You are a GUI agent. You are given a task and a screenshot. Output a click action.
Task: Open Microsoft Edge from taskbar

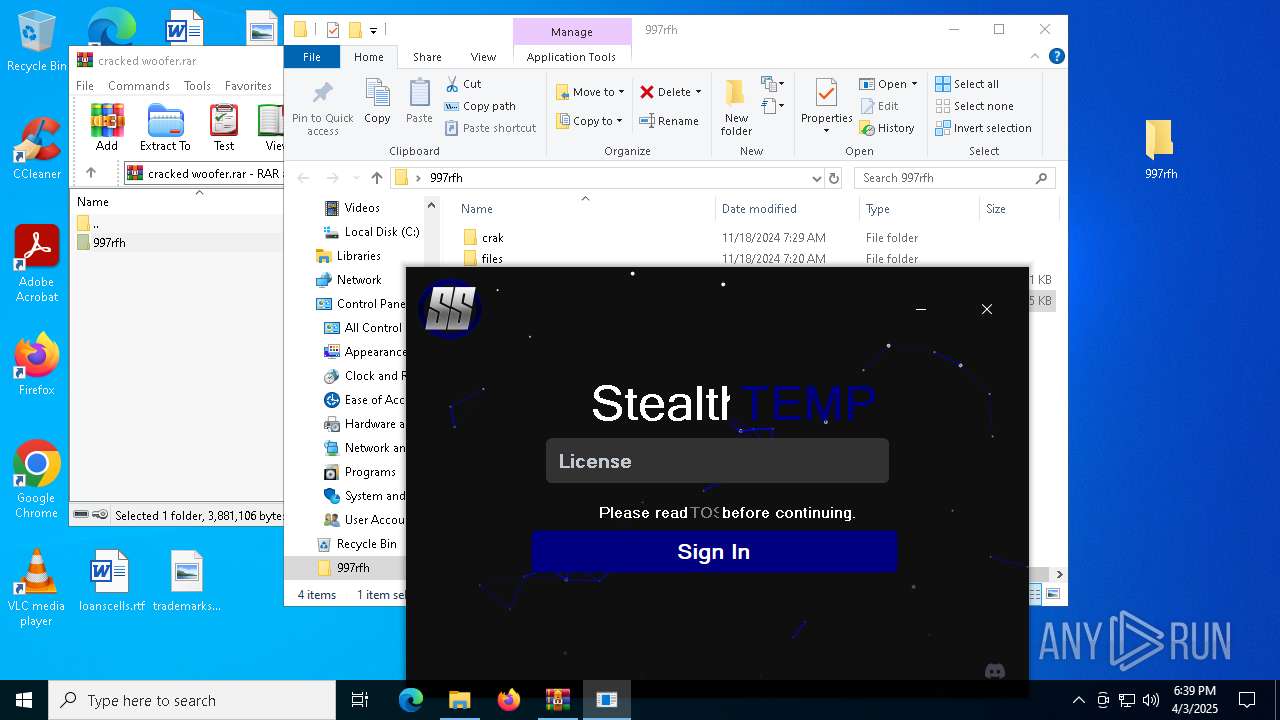point(411,700)
